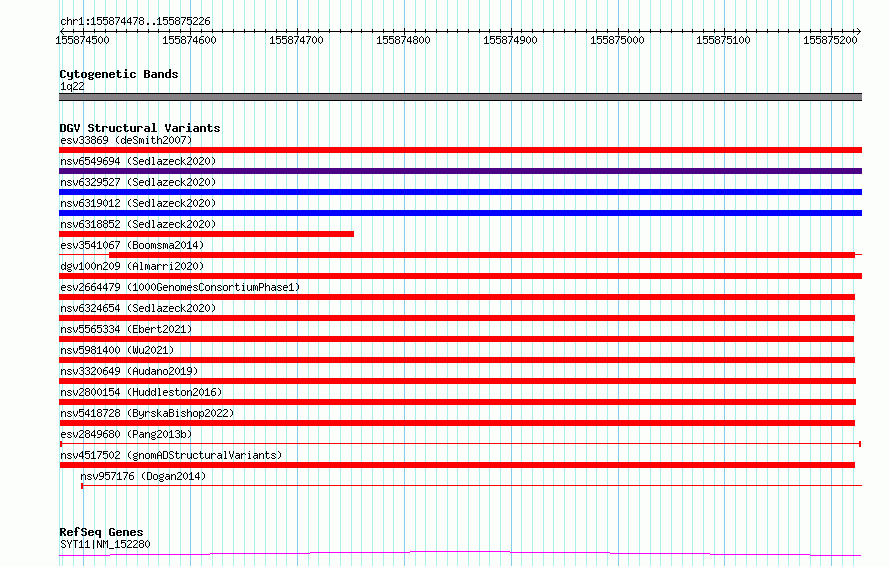
Task: Click the DGV Structural Variants track title
Action: click(140, 128)
